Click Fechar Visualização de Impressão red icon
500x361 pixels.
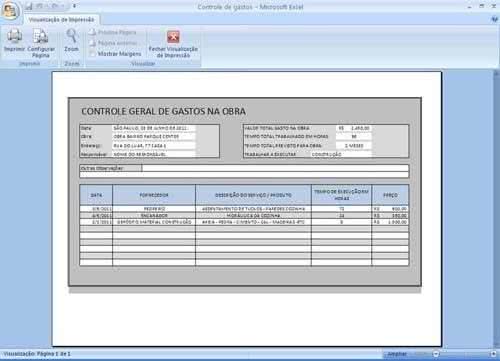(x=173, y=37)
